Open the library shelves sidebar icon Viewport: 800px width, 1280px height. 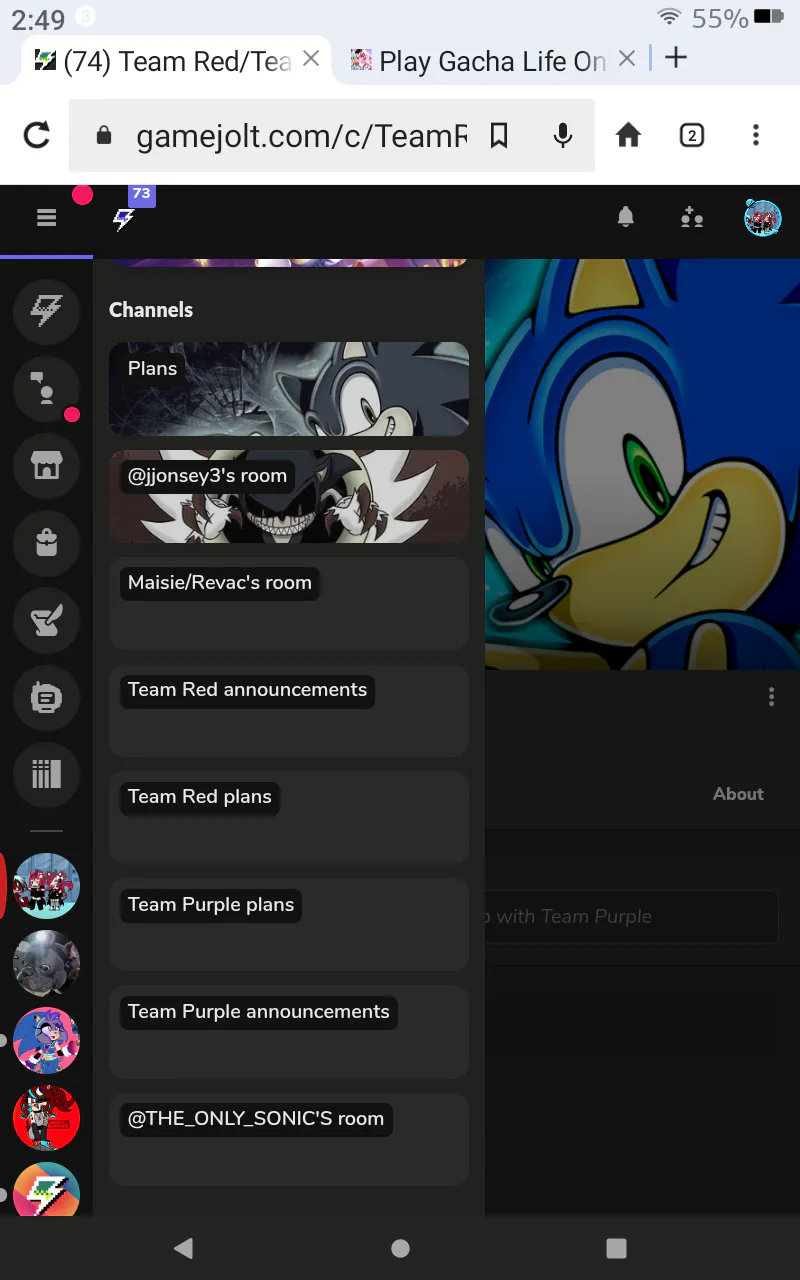(46, 774)
